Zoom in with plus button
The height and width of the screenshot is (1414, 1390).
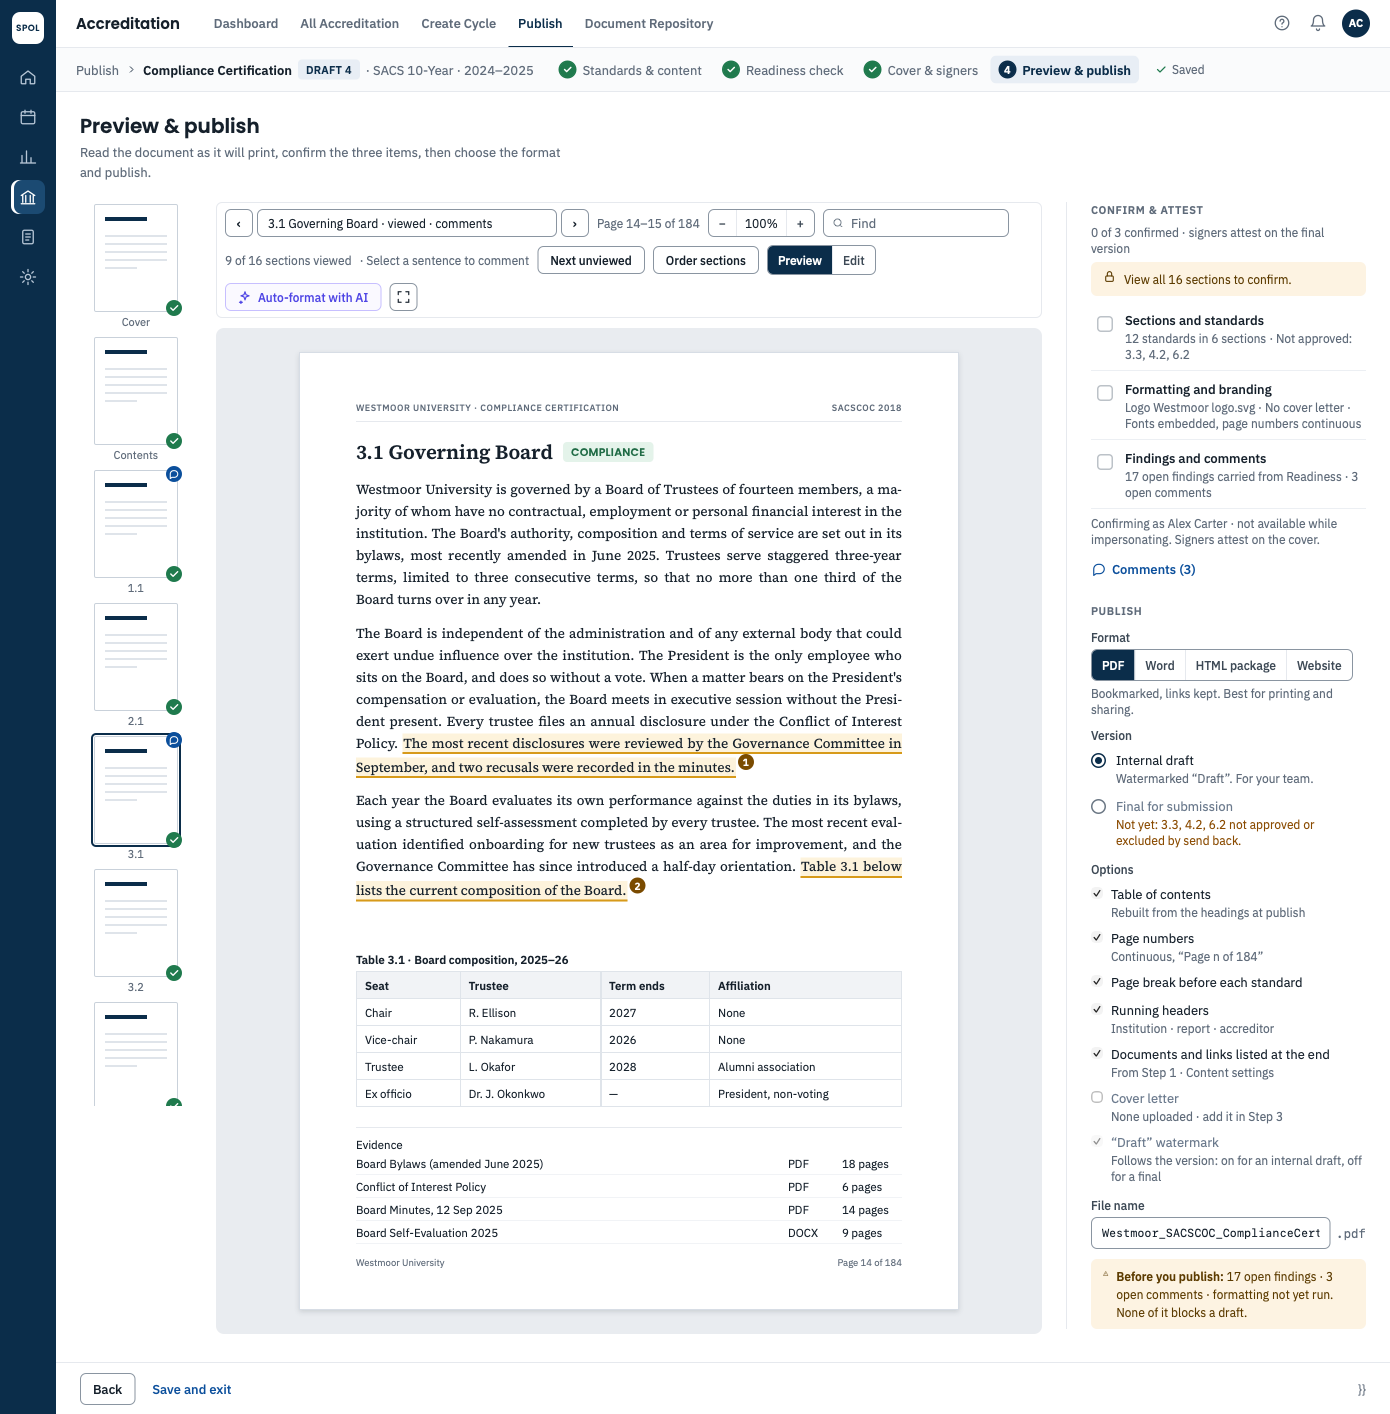pyautogui.click(x=800, y=223)
